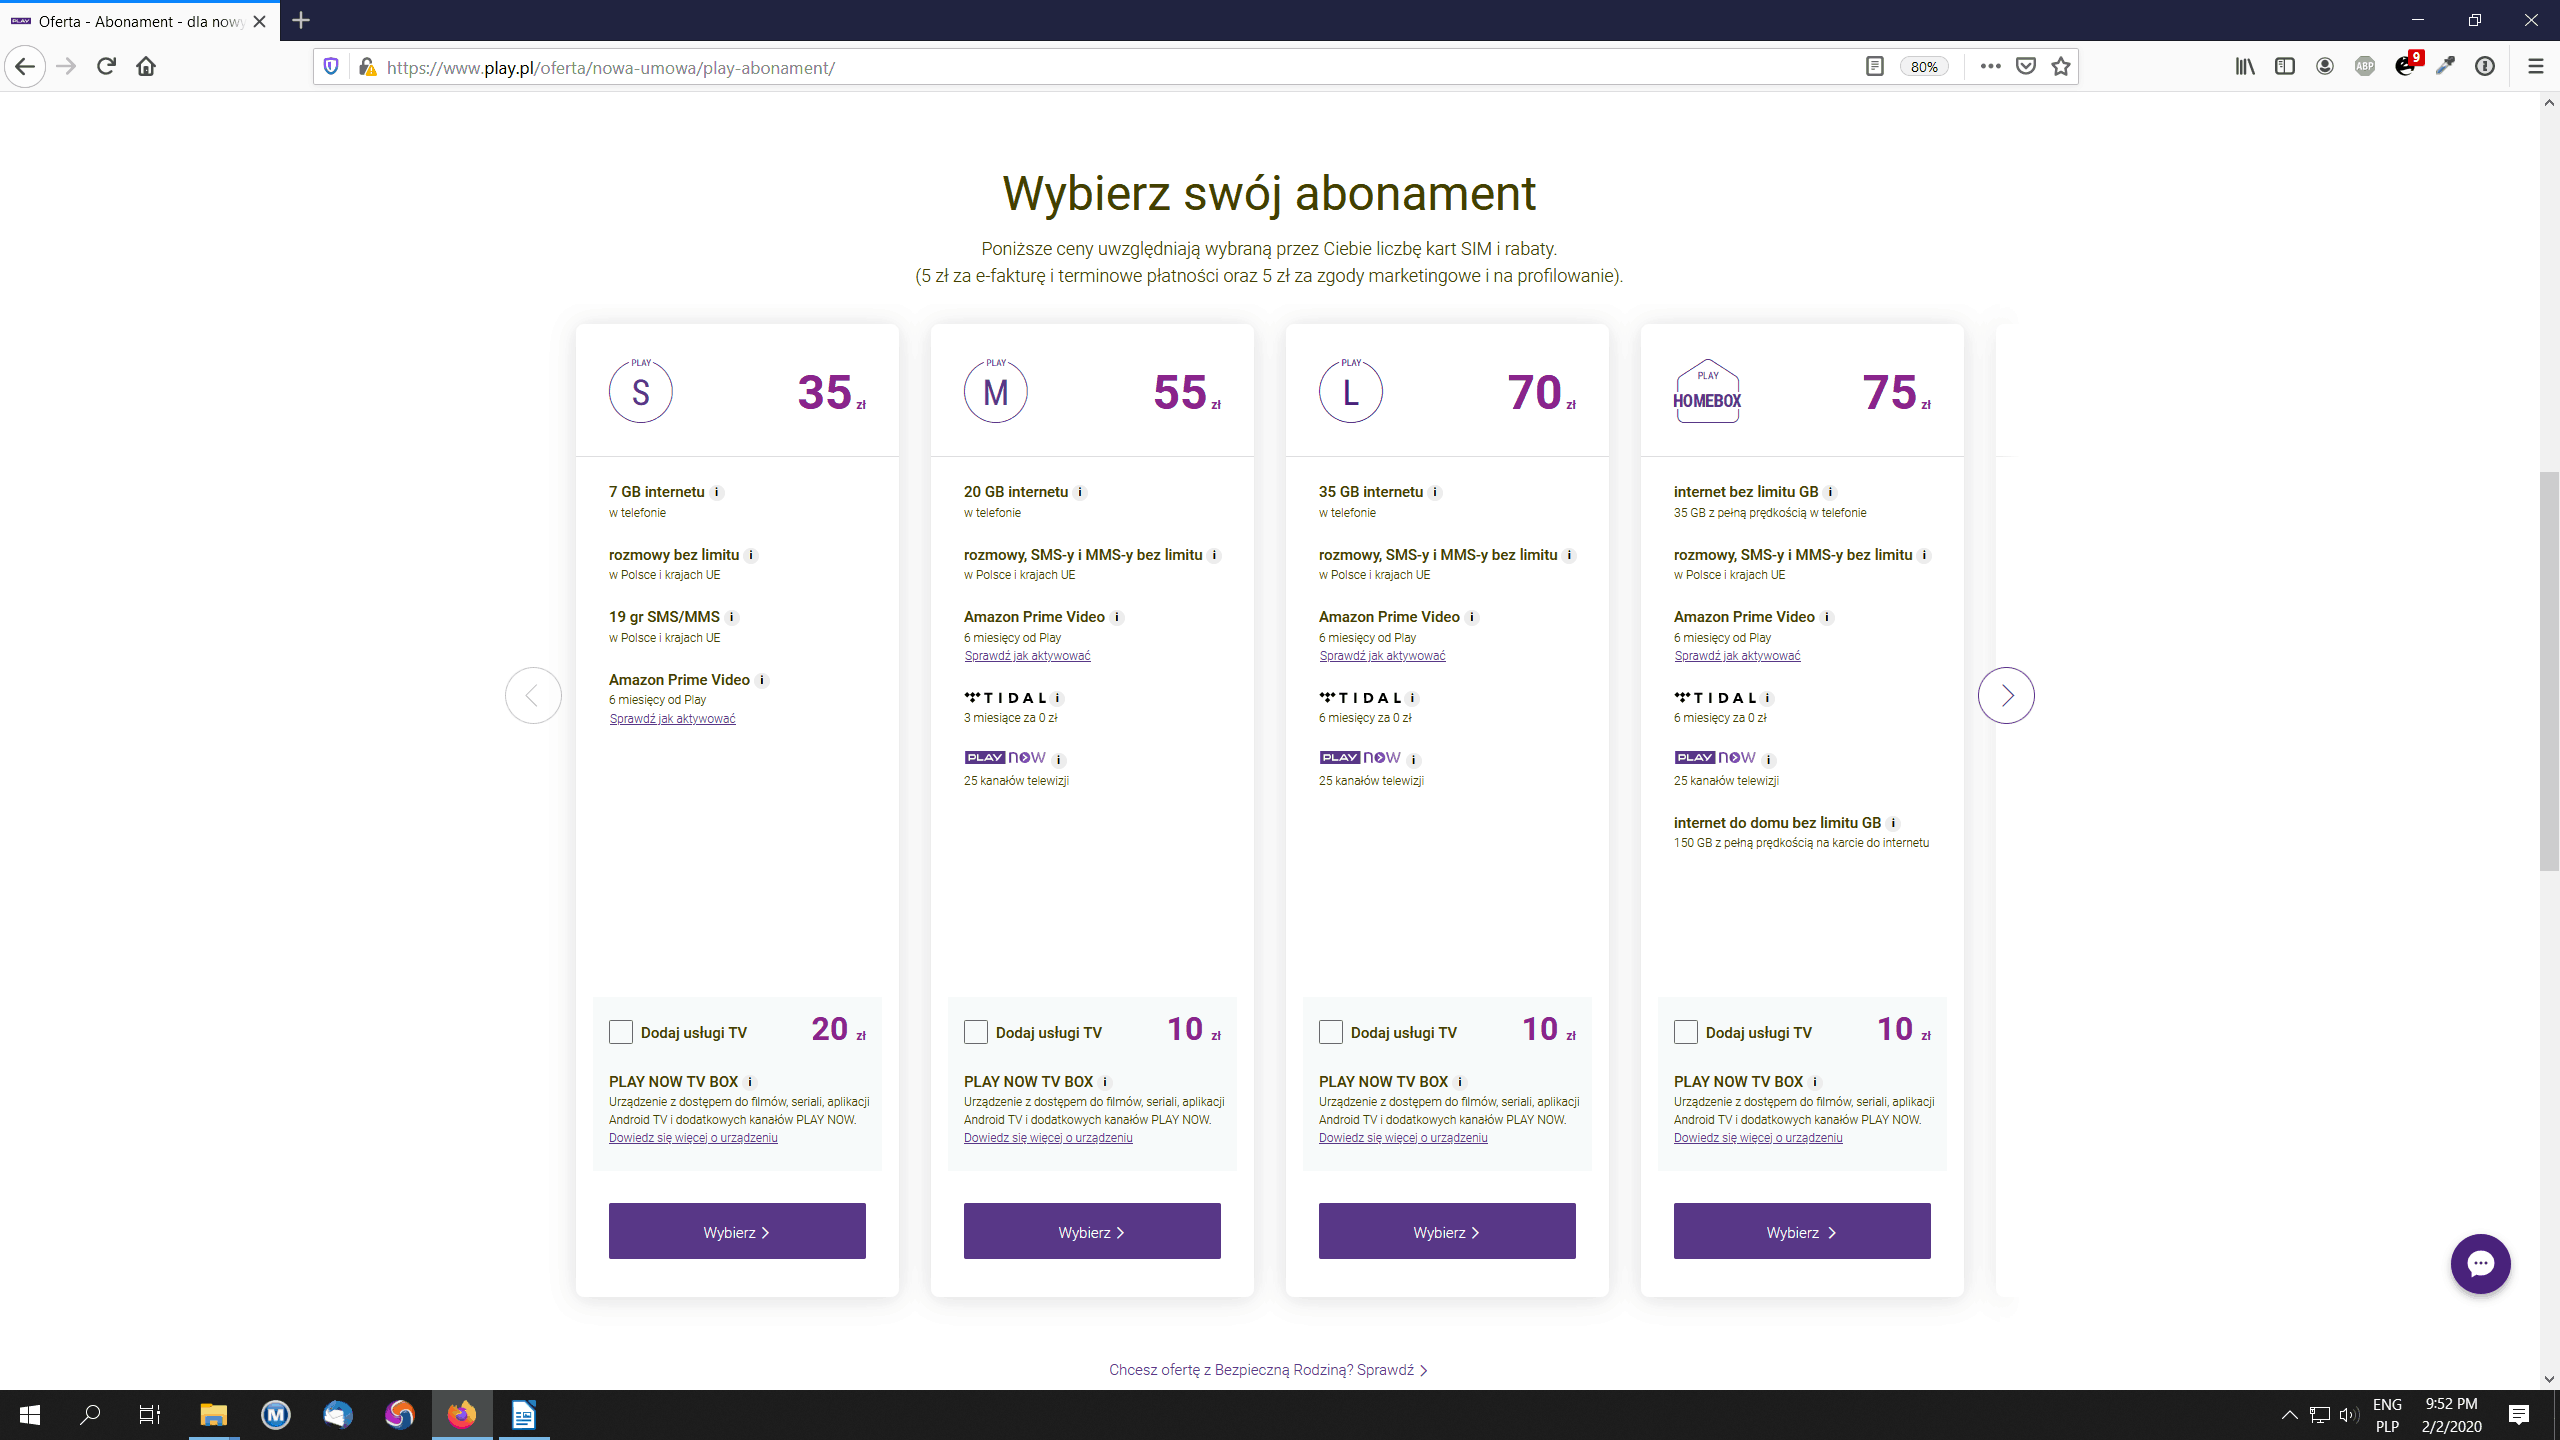Show TIDAL info in the Play M plan
The image size is (2560, 1440).
(1058, 698)
